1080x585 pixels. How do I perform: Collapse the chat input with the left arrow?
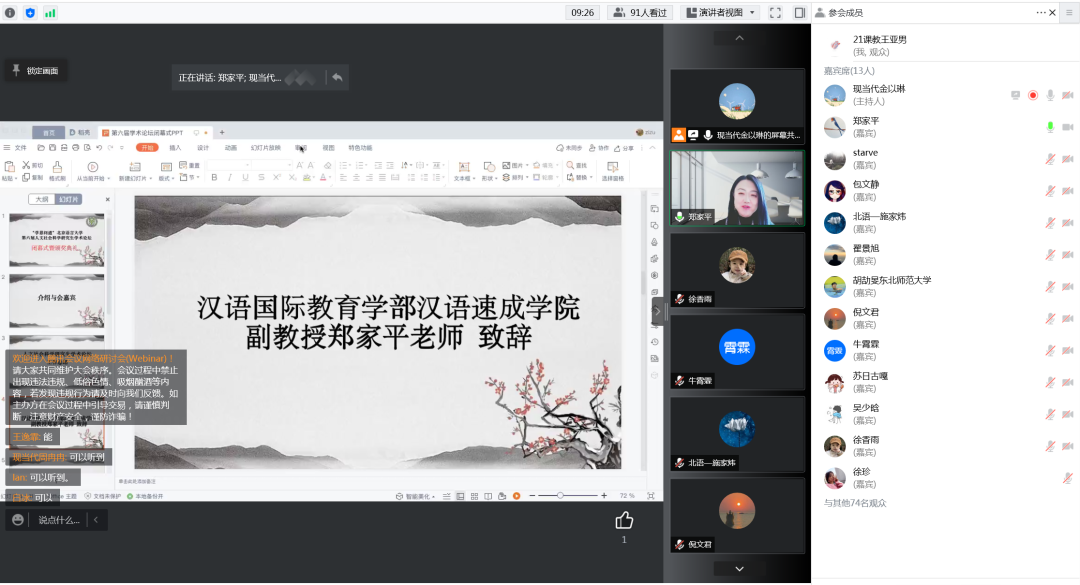point(96,520)
